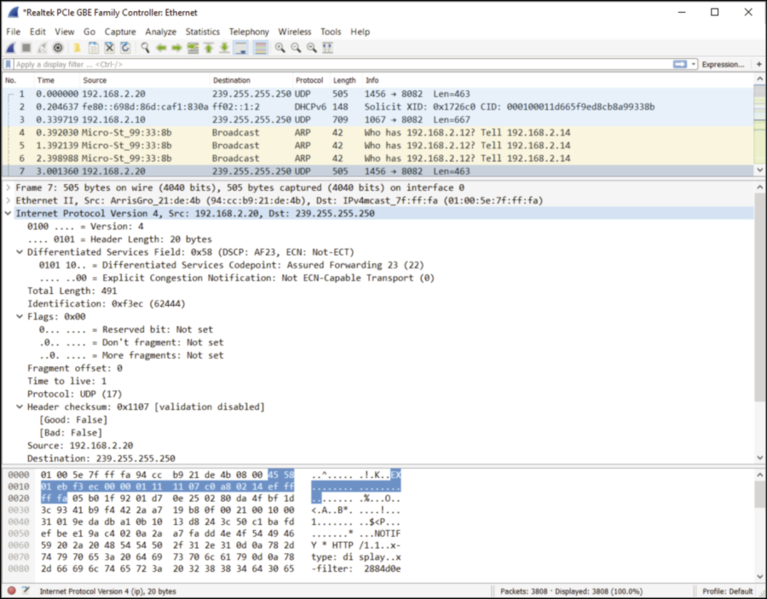Sort by the Protocol column header

[x=310, y=80]
